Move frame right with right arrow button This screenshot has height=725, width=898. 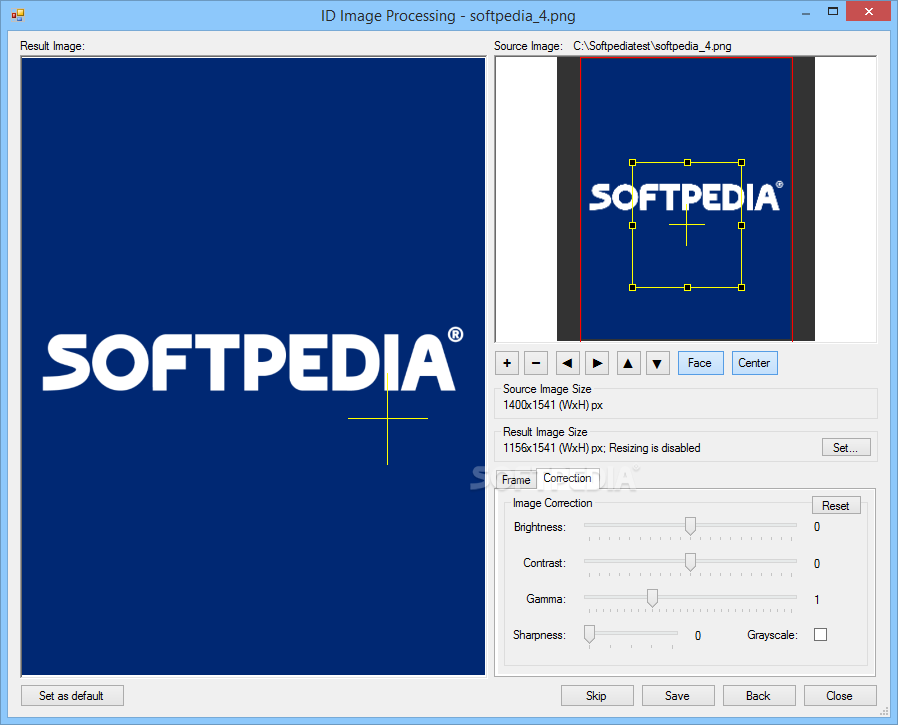click(x=597, y=363)
